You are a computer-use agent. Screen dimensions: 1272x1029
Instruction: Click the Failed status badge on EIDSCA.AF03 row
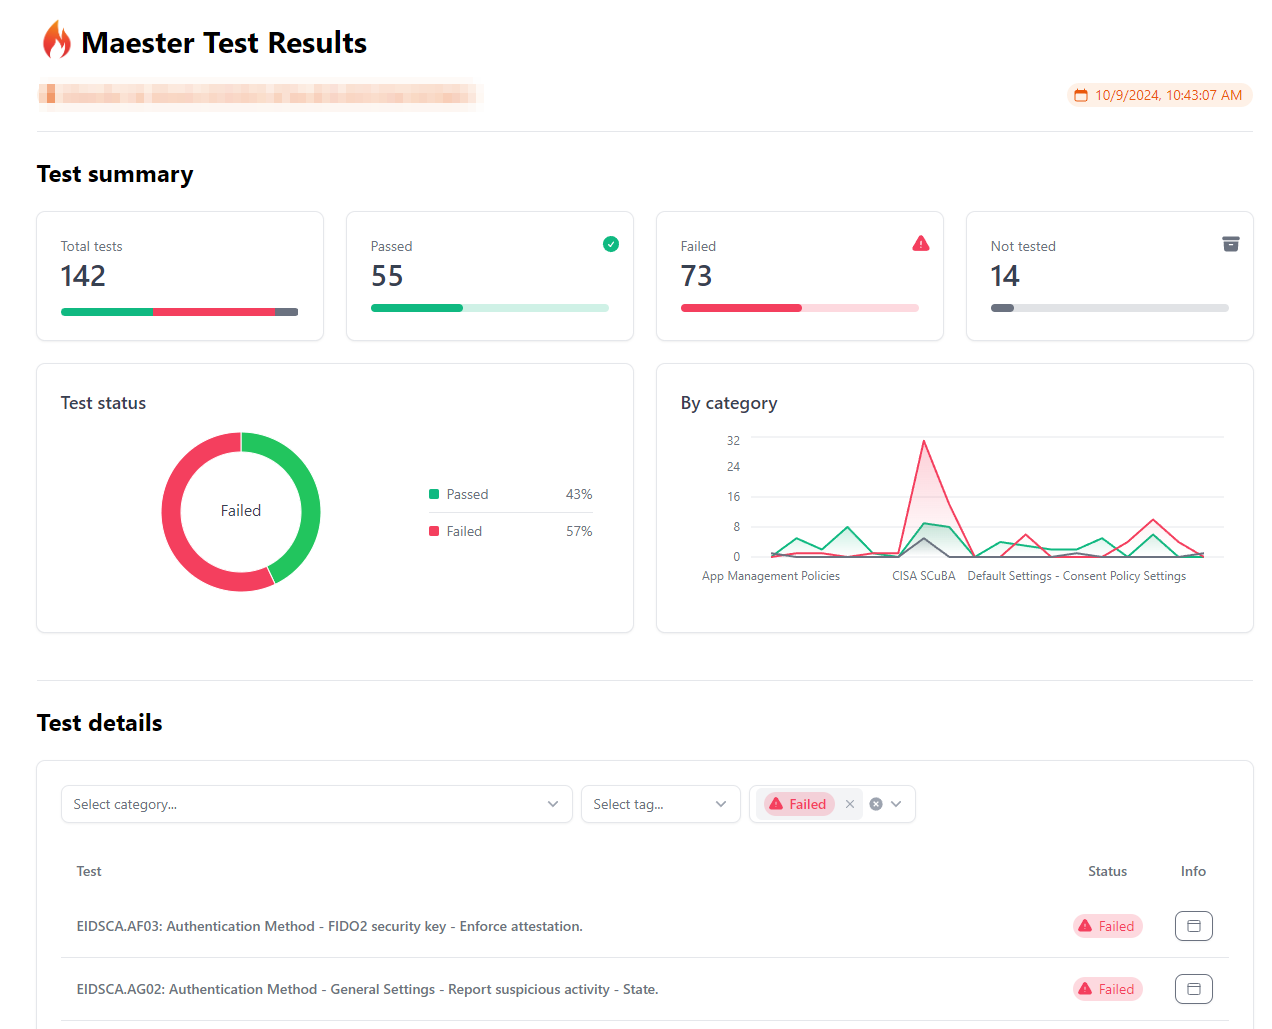pos(1107,926)
